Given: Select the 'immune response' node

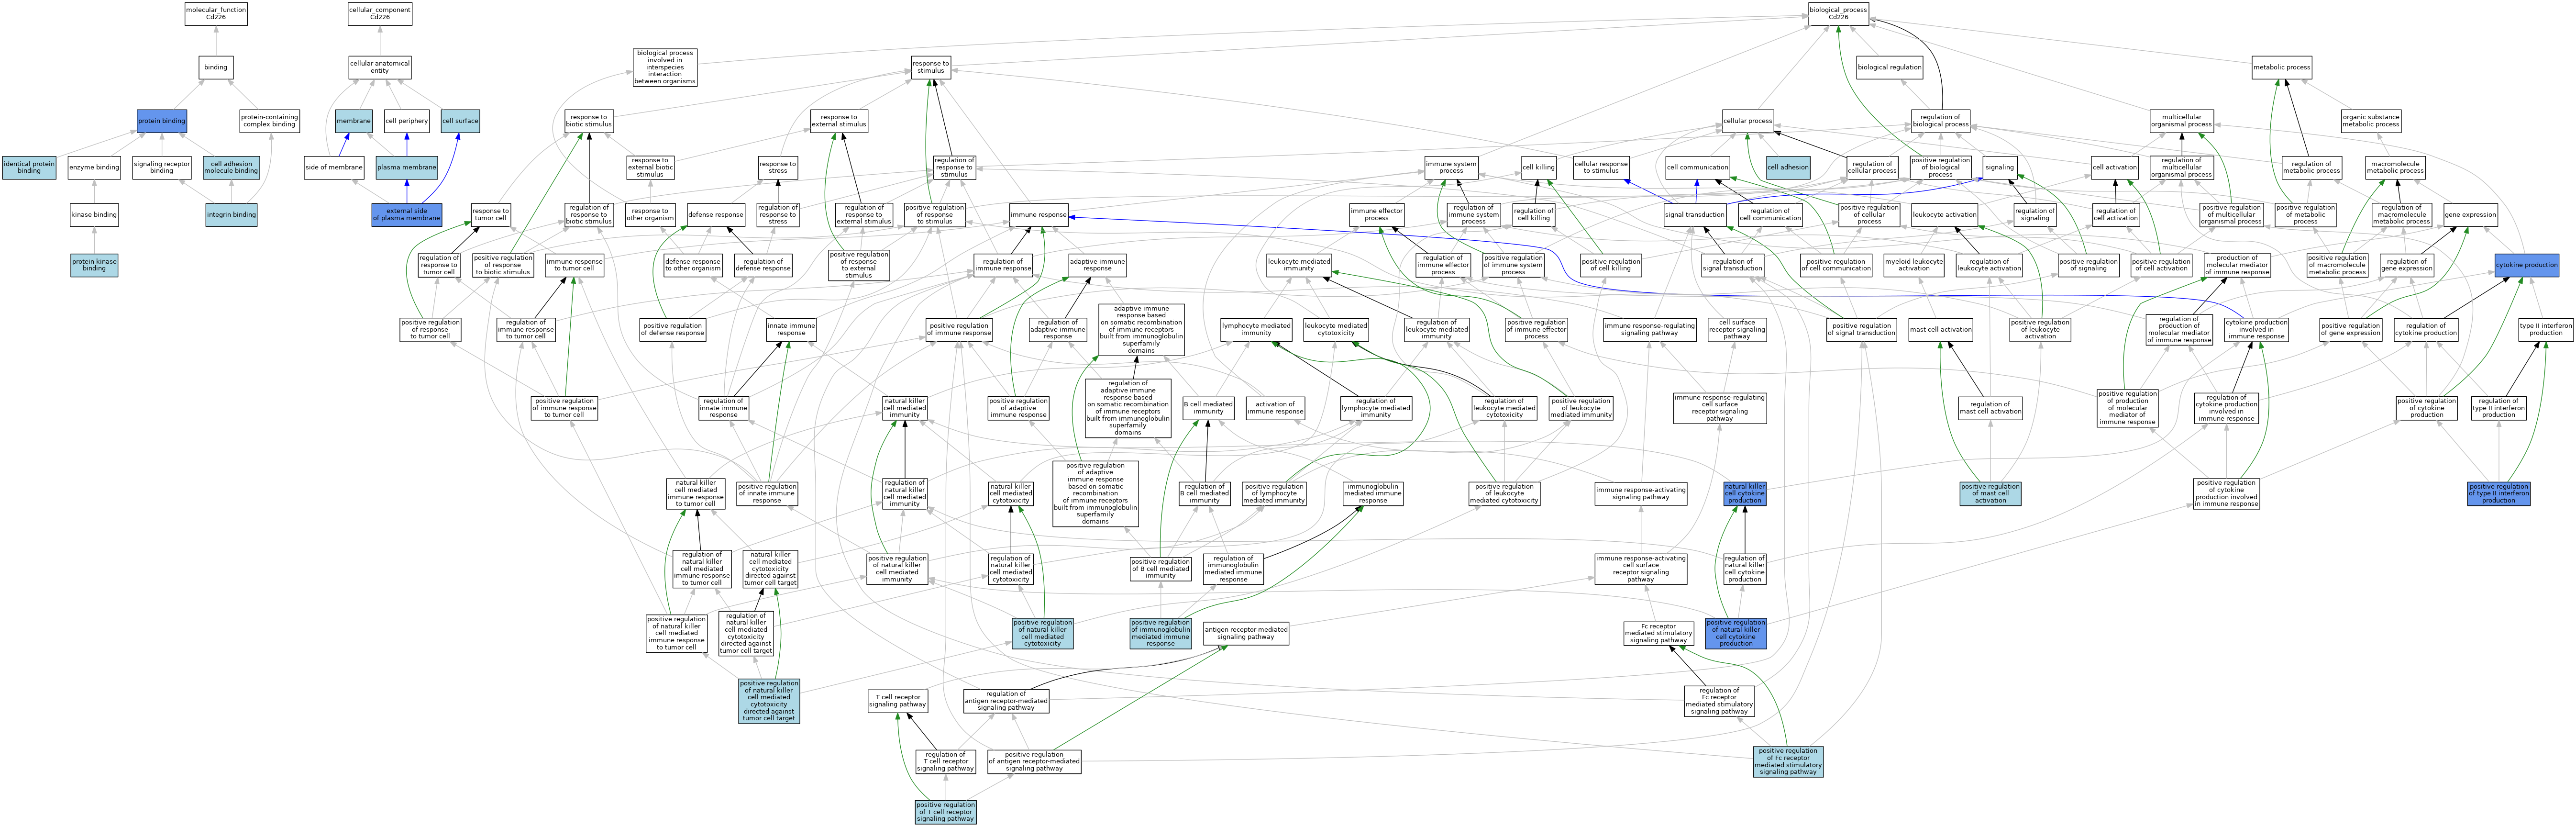Looking at the screenshot, I should pos(1039,214).
